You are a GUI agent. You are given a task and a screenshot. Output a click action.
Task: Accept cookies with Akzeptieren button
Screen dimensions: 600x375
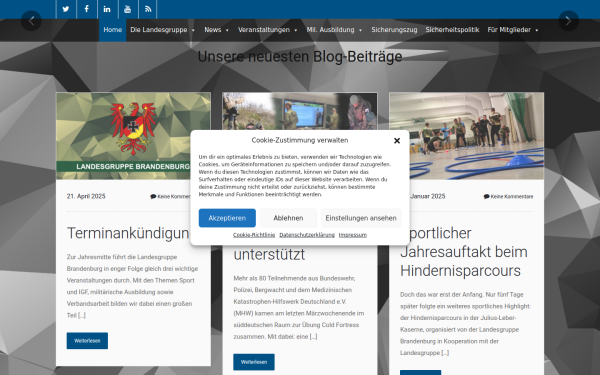tap(227, 218)
